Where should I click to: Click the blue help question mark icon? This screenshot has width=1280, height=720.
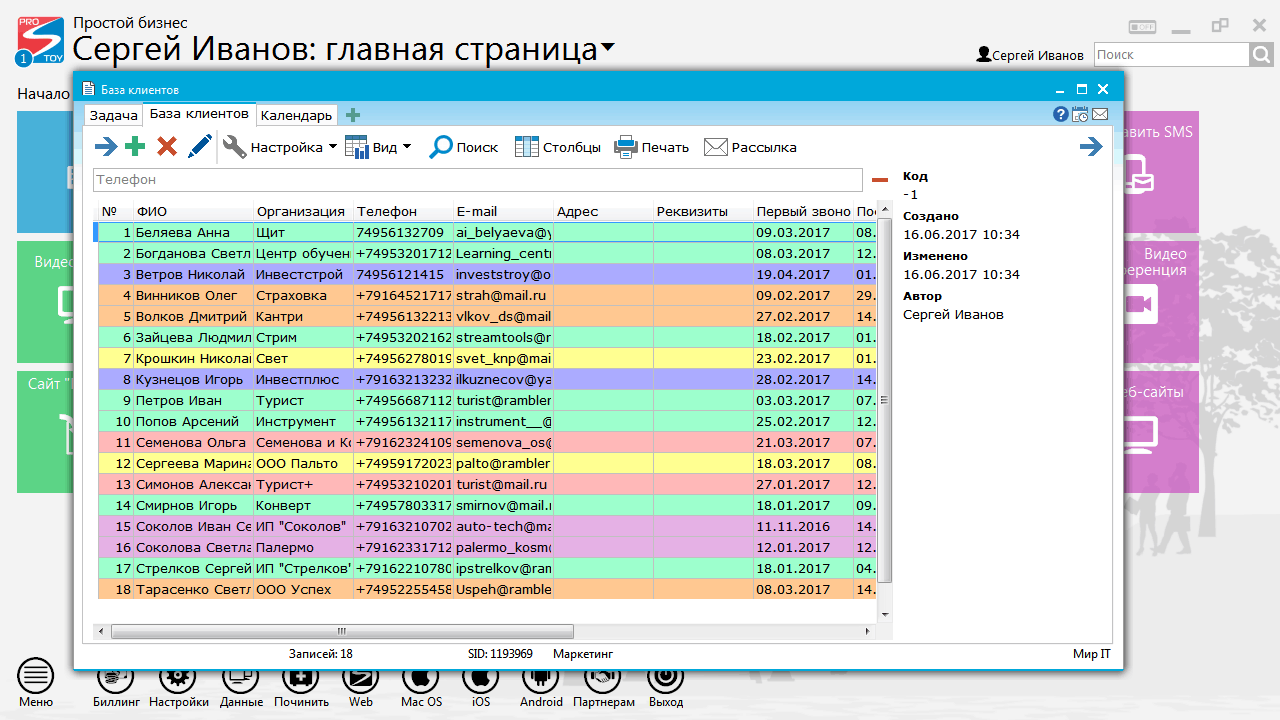(1061, 114)
